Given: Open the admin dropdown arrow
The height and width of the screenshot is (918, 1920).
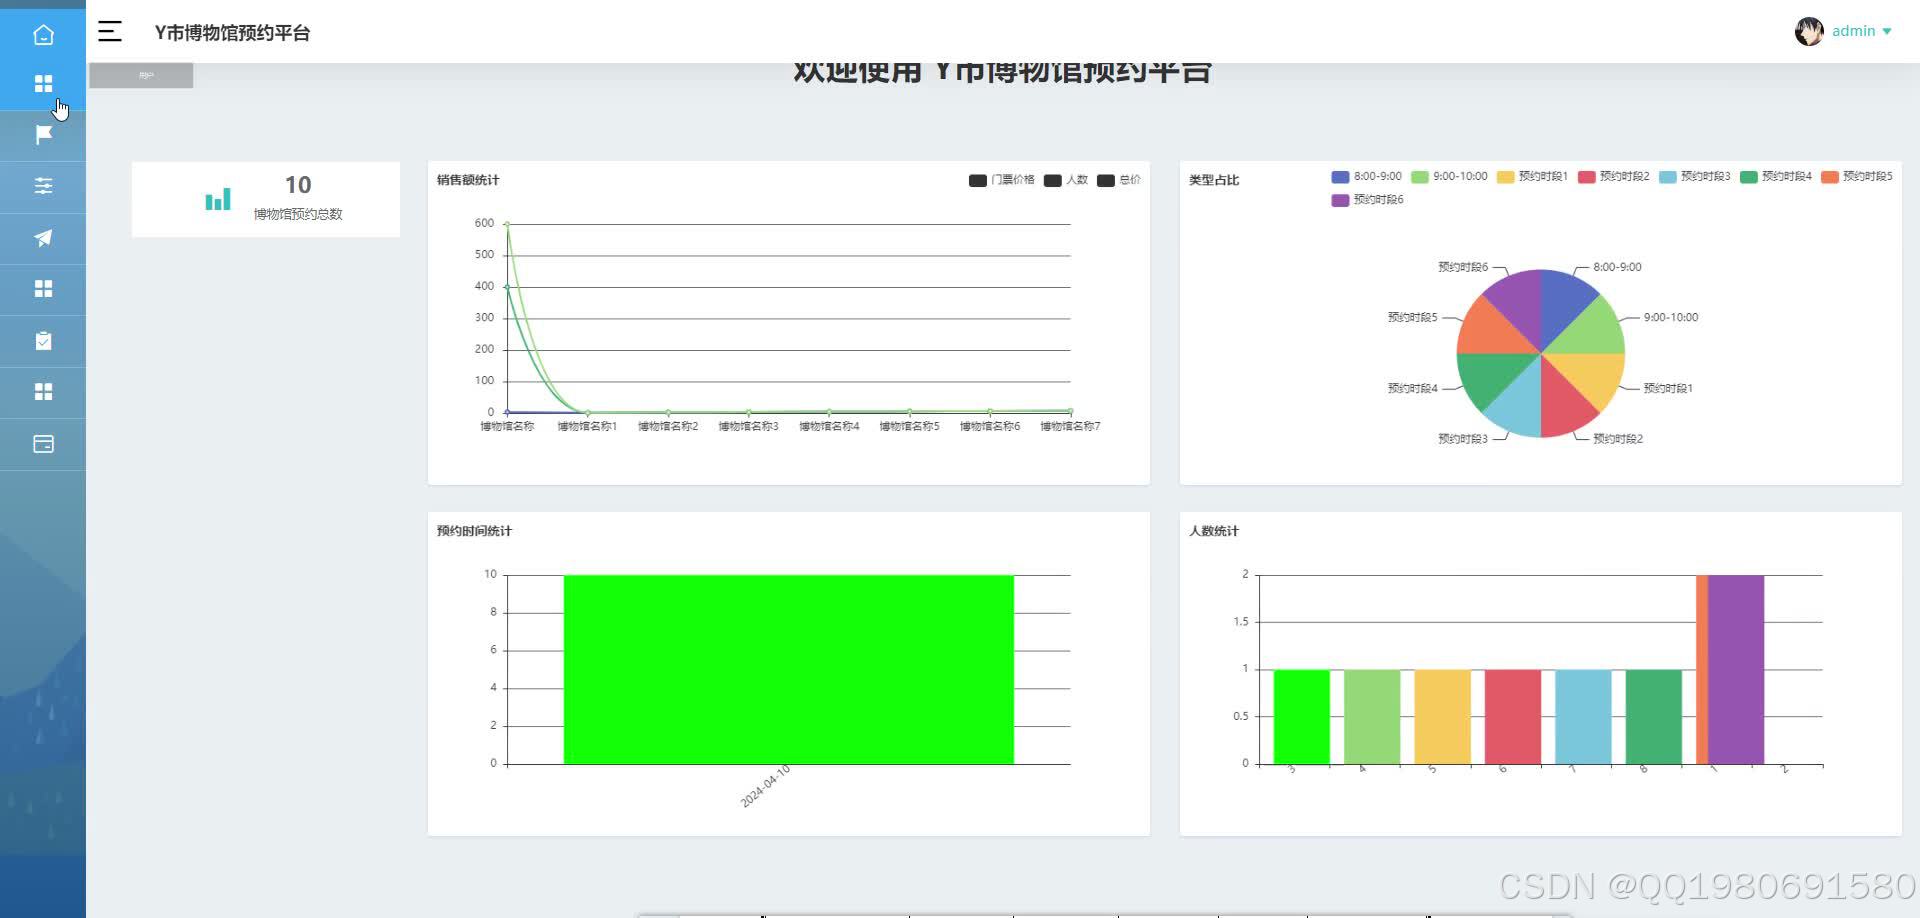Looking at the screenshot, I should point(1887,32).
